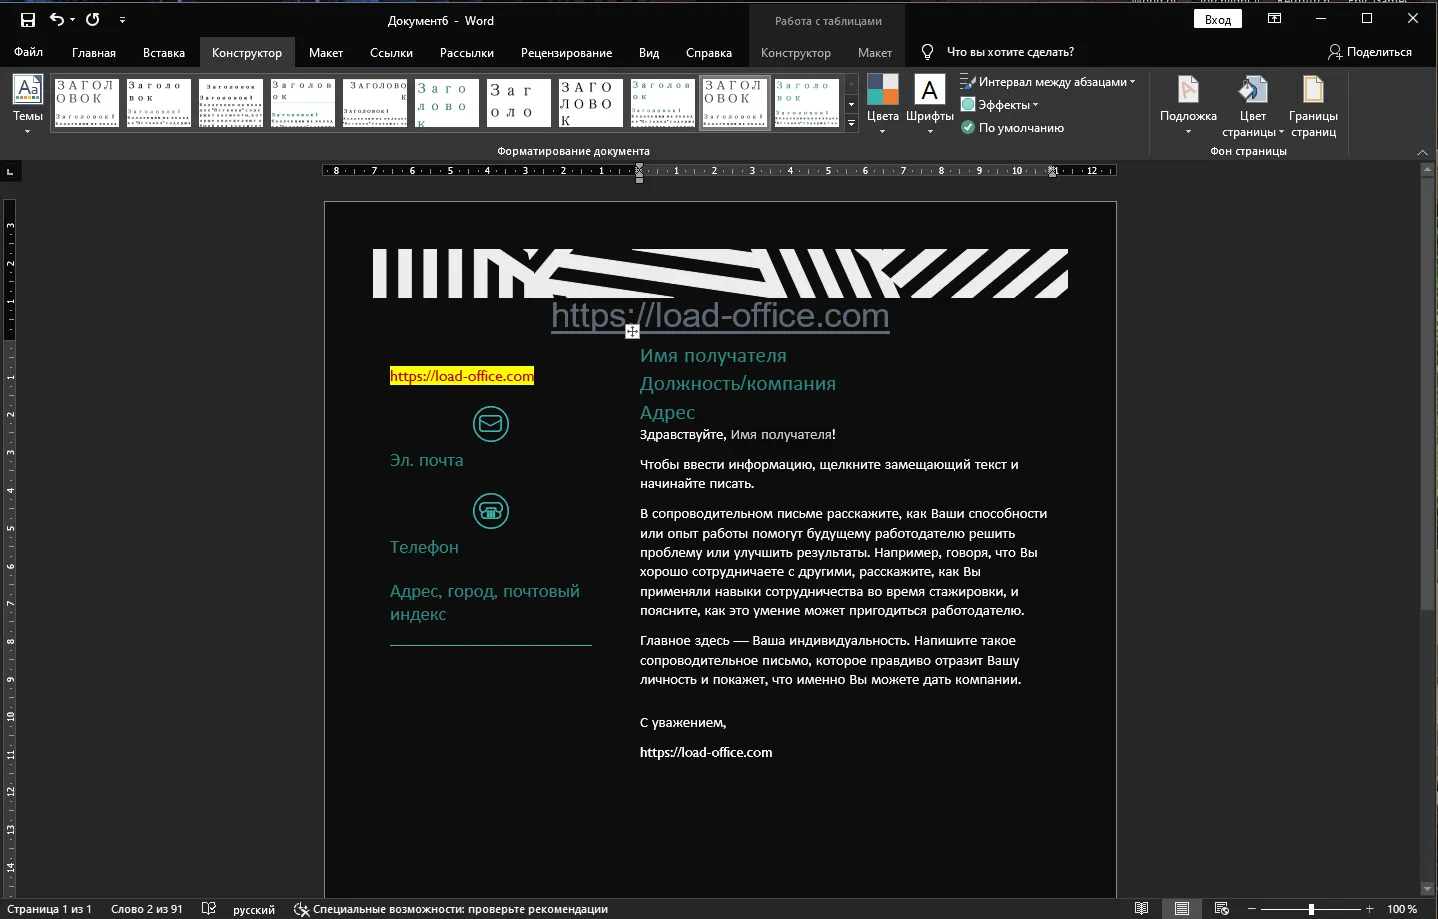Viewport: 1438px width, 919px height.
Task: Open the Themes (Темы) gallery icon
Action: (27, 91)
